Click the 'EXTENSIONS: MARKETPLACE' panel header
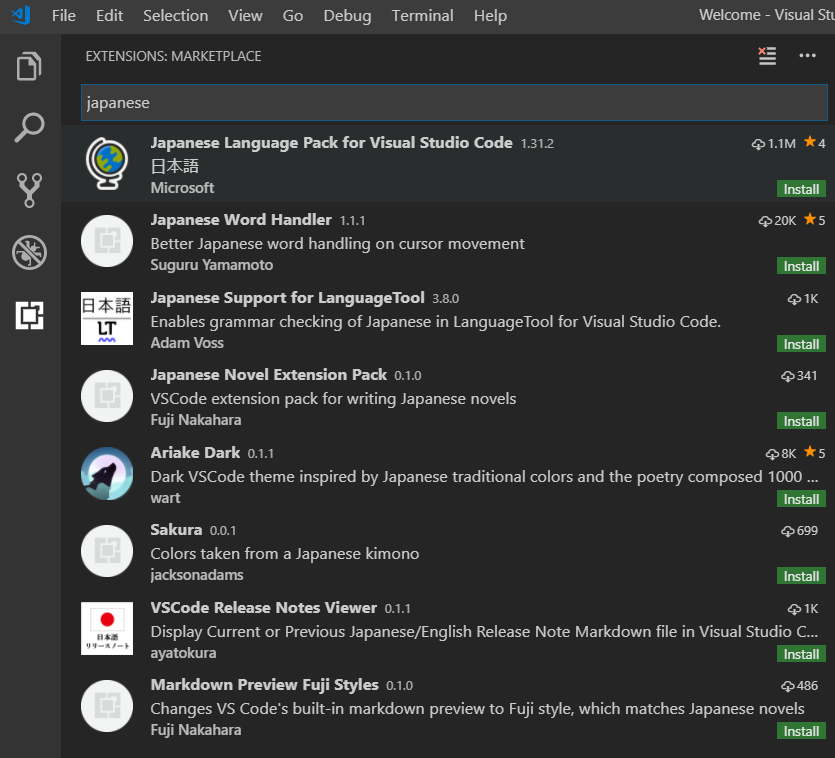835x758 pixels. (174, 56)
